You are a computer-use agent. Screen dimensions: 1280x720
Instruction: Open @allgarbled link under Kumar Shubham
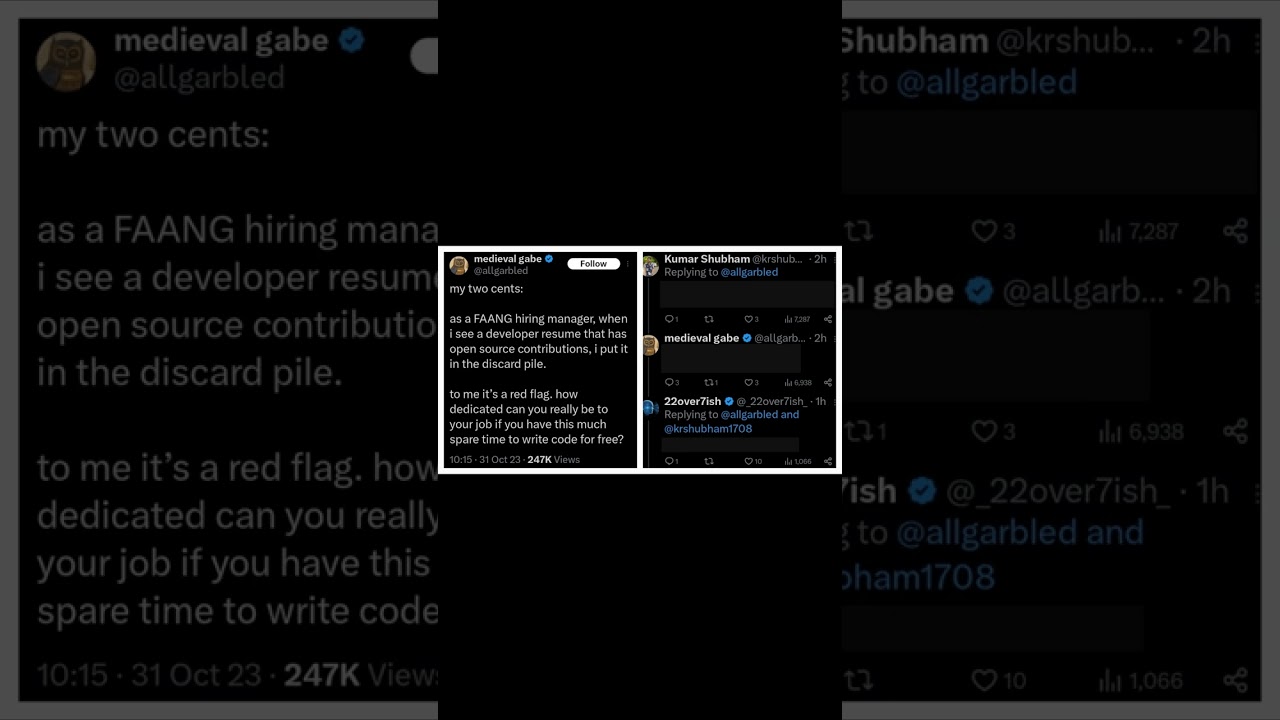tap(749, 272)
